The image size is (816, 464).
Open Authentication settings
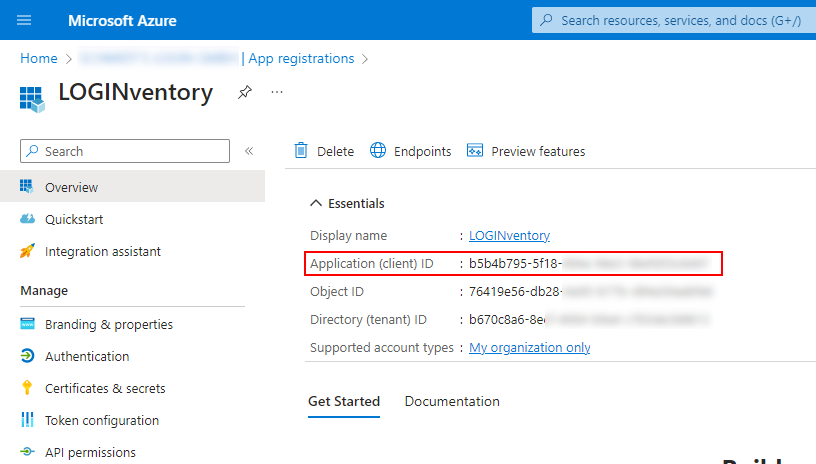(x=87, y=356)
